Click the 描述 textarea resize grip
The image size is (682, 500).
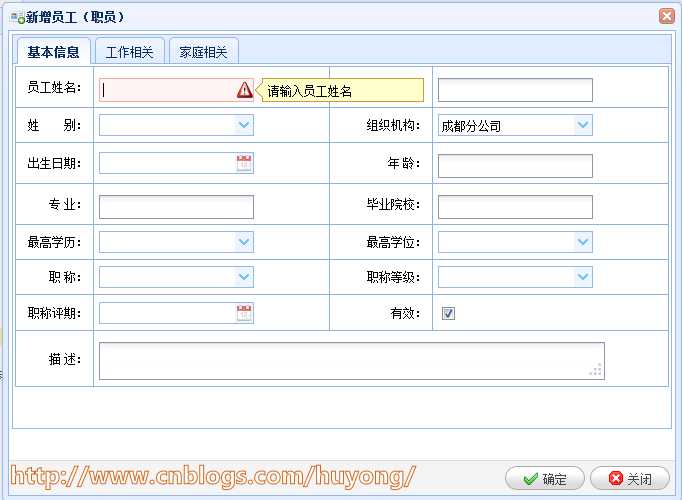click(x=596, y=370)
